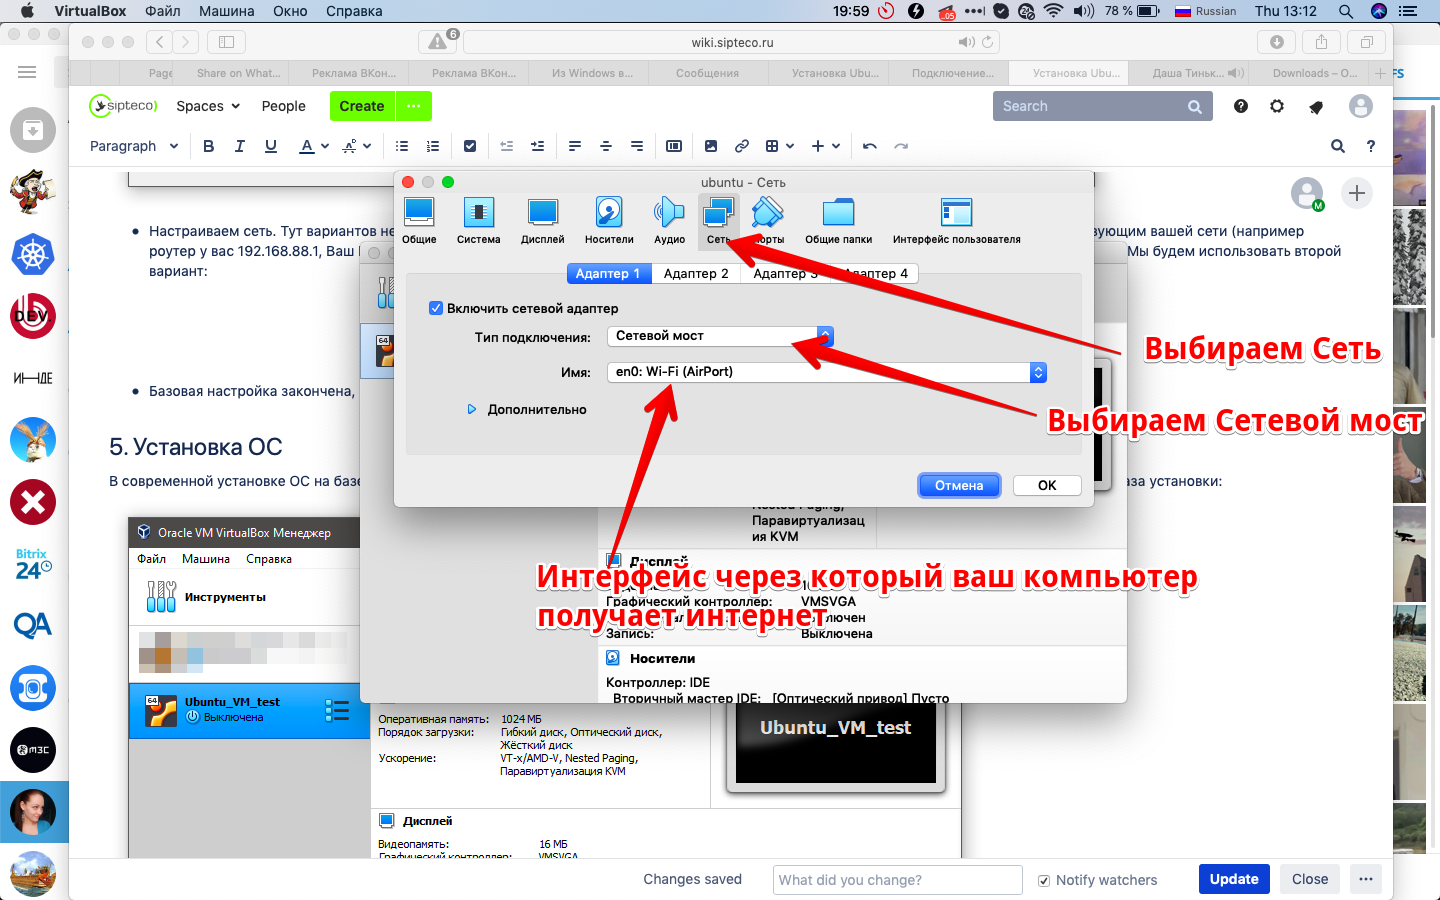Open the page layout tool
Image resolution: width=1440 pixels, height=900 pixels.
click(674, 146)
